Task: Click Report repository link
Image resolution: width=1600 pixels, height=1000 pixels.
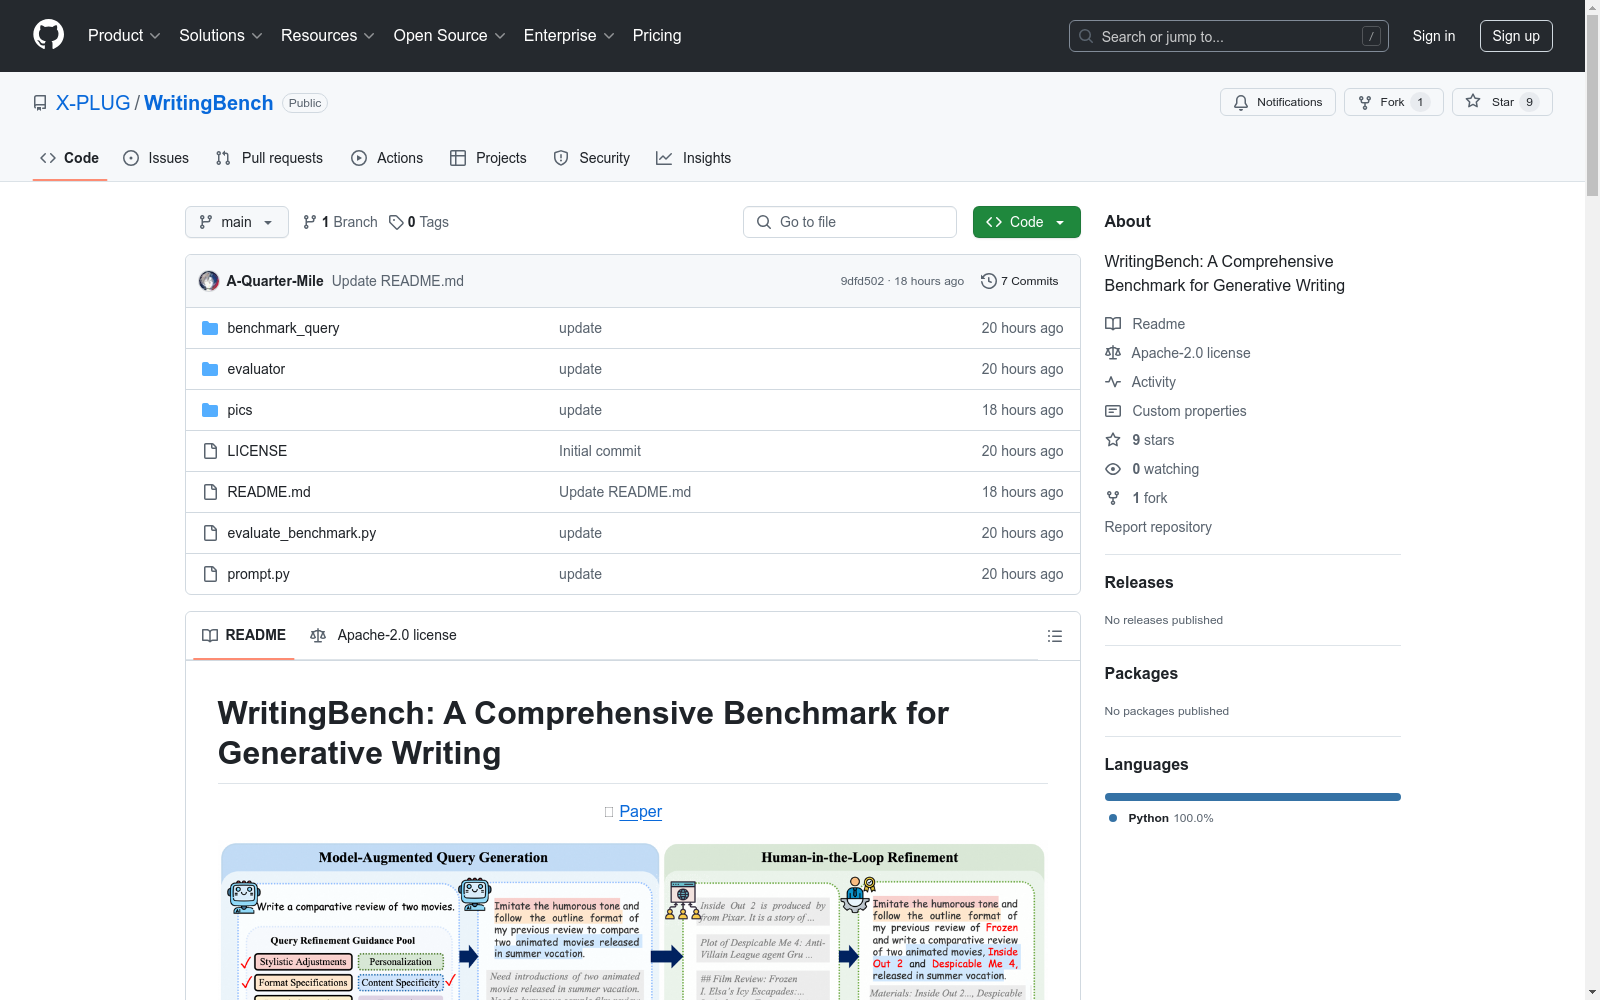Action: pos(1158,527)
